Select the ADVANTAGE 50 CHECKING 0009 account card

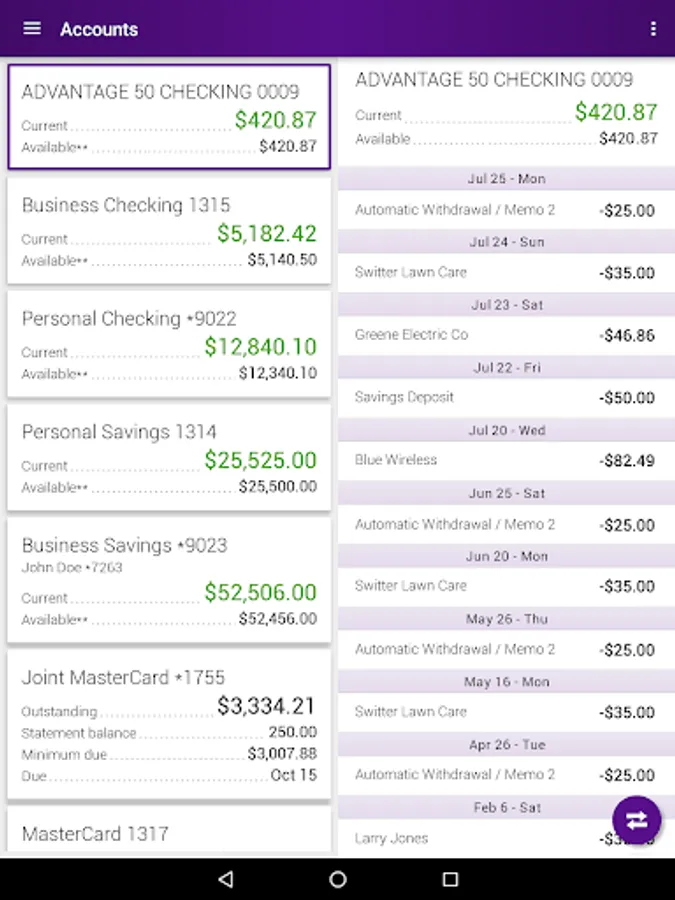169,117
